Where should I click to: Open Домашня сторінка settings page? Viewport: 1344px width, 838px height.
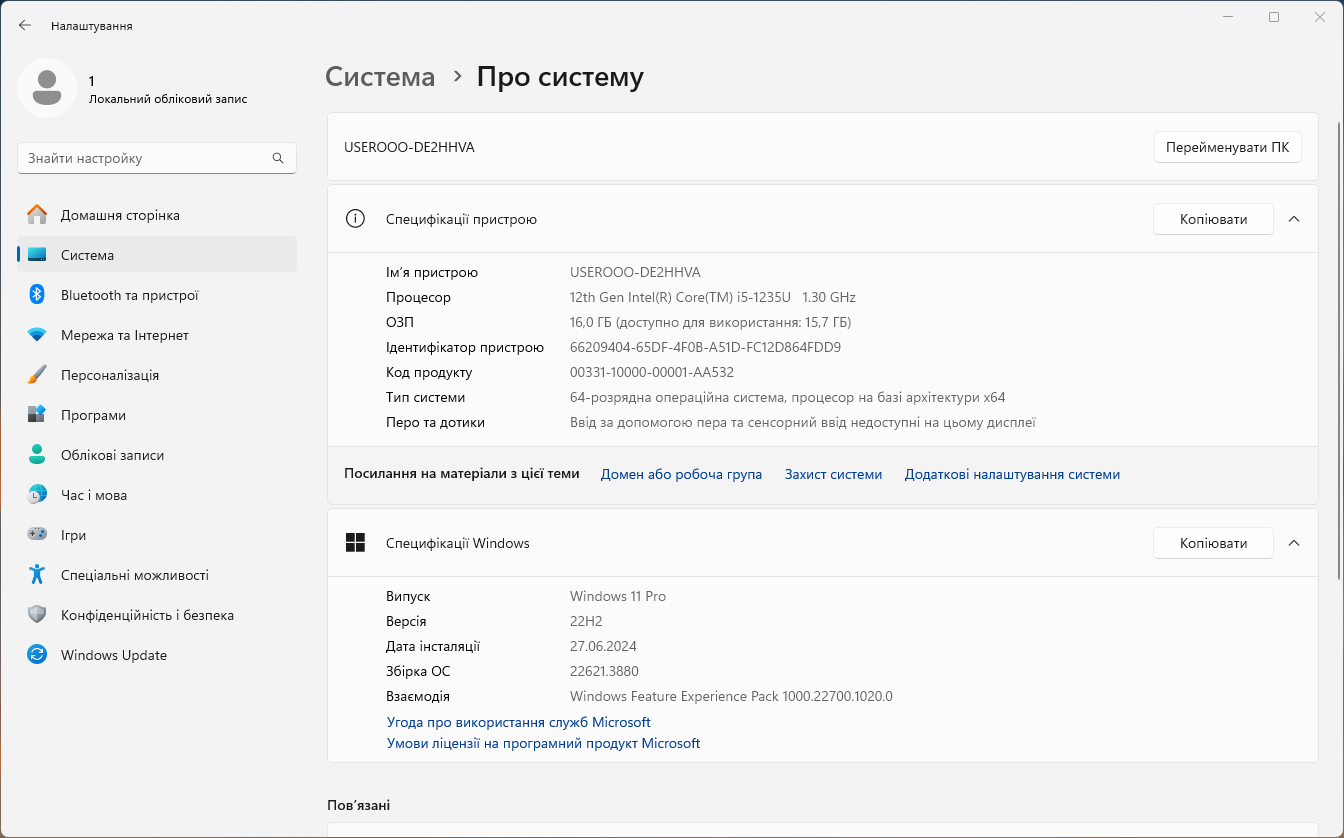pos(157,215)
